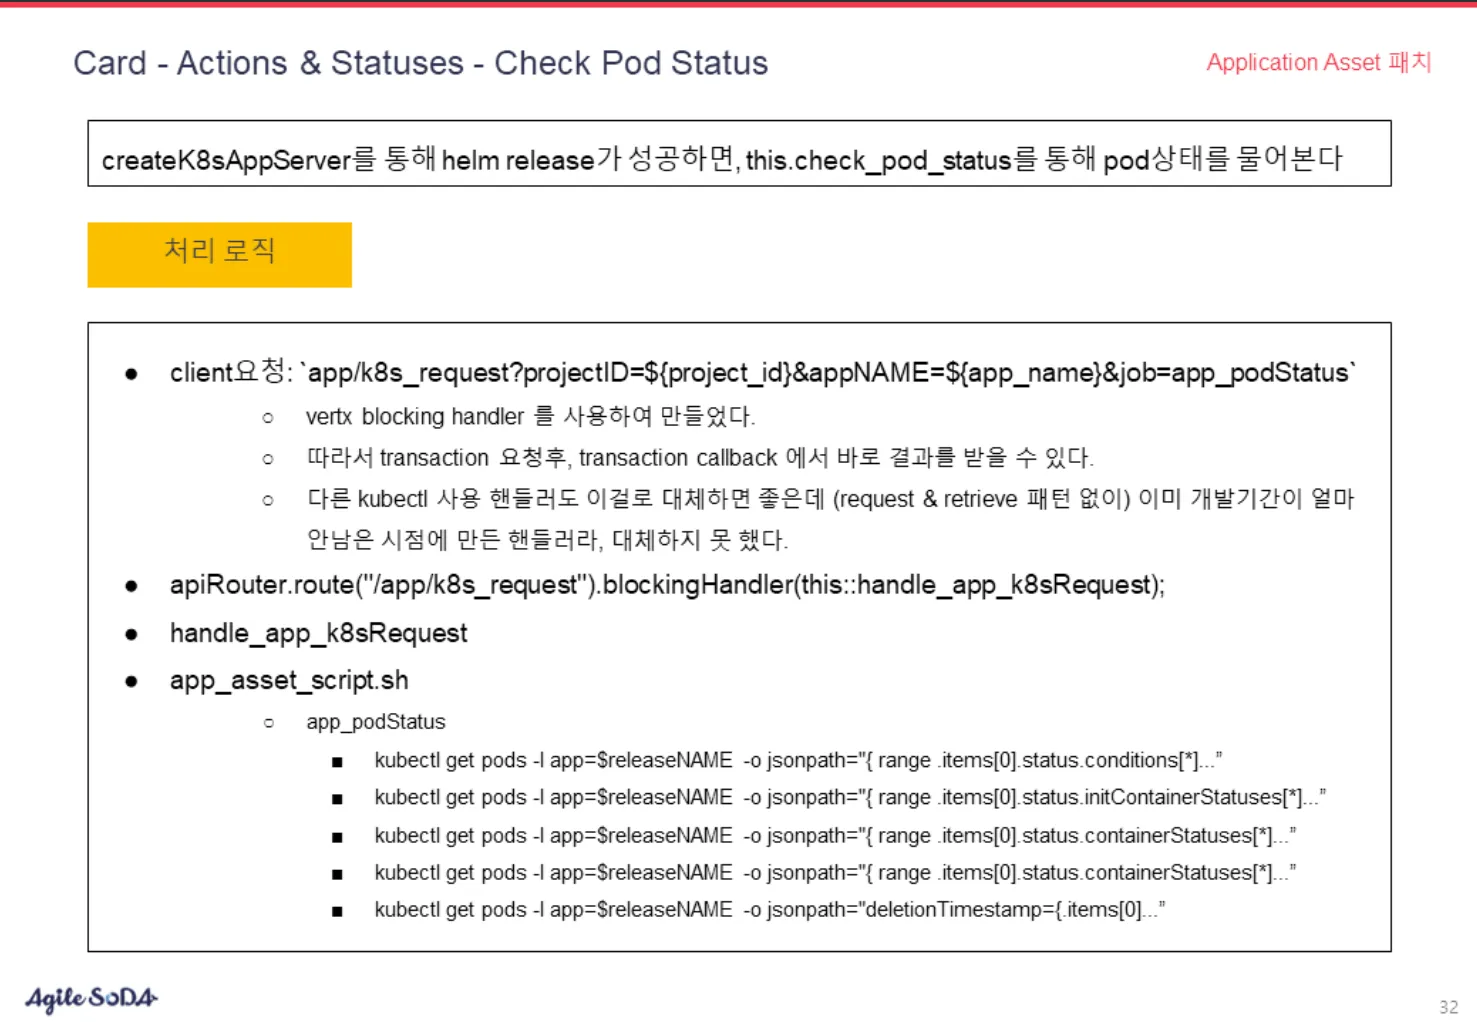The width and height of the screenshot is (1477, 1022).
Task: Click the yellow '처리 로직' box
Action: (x=219, y=254)
